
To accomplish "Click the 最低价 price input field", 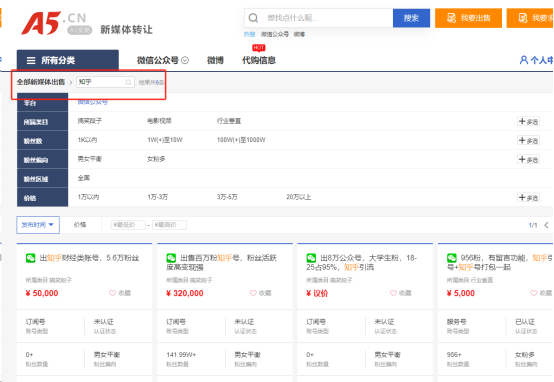I will click(128, 225).
